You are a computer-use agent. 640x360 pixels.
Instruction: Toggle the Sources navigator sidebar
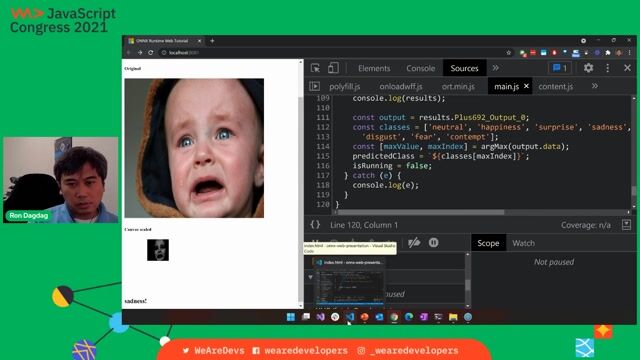pyautogui.click(x=314, y=86)
